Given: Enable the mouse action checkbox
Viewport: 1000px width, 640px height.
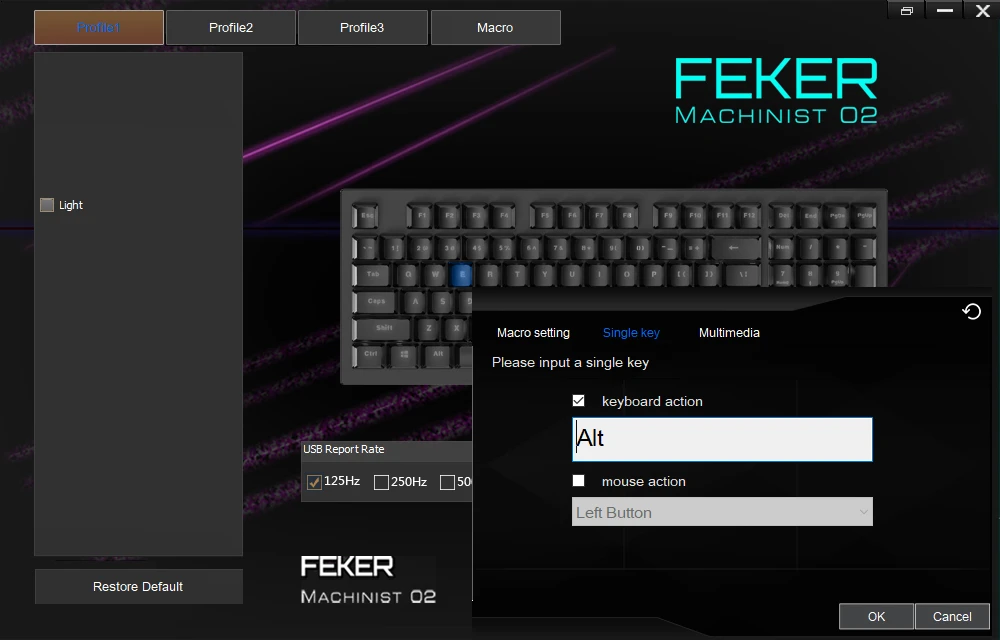Looking at the screenshot, I should (578, 481).
